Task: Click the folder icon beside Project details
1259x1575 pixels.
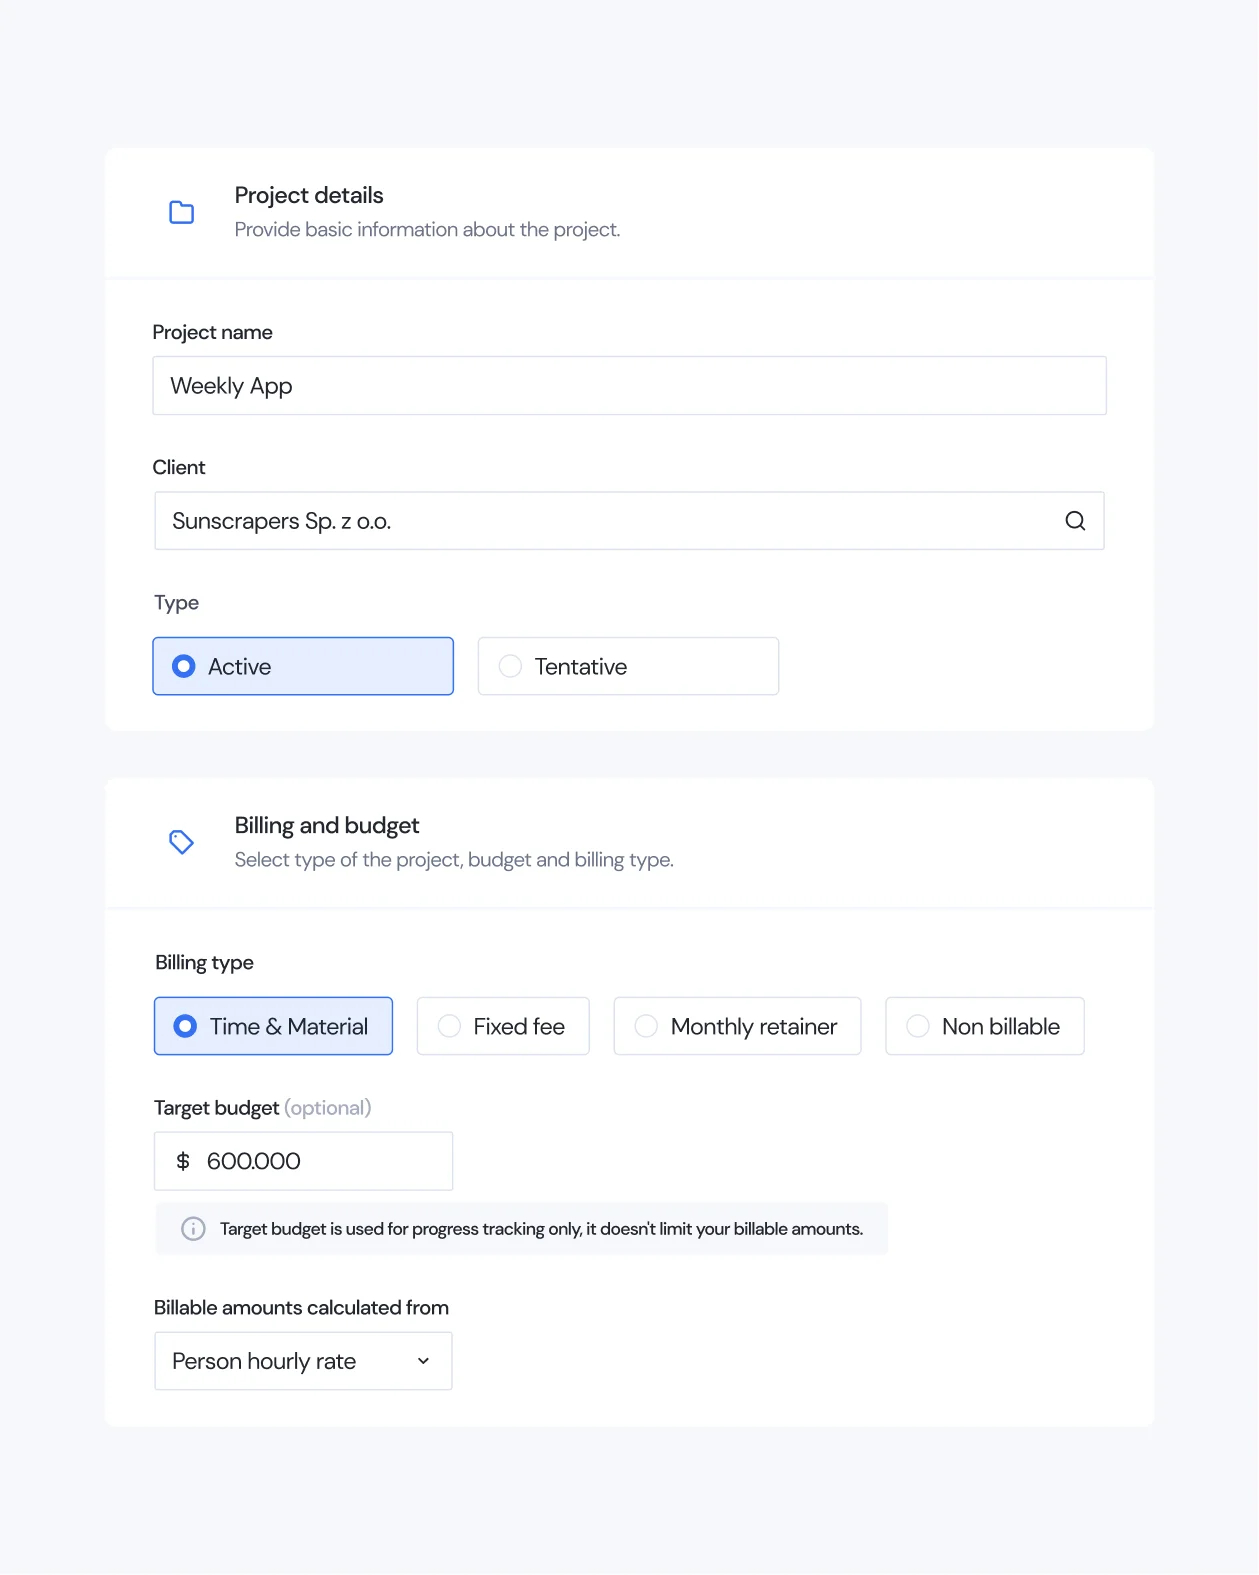Action: [x=181, y=212]
